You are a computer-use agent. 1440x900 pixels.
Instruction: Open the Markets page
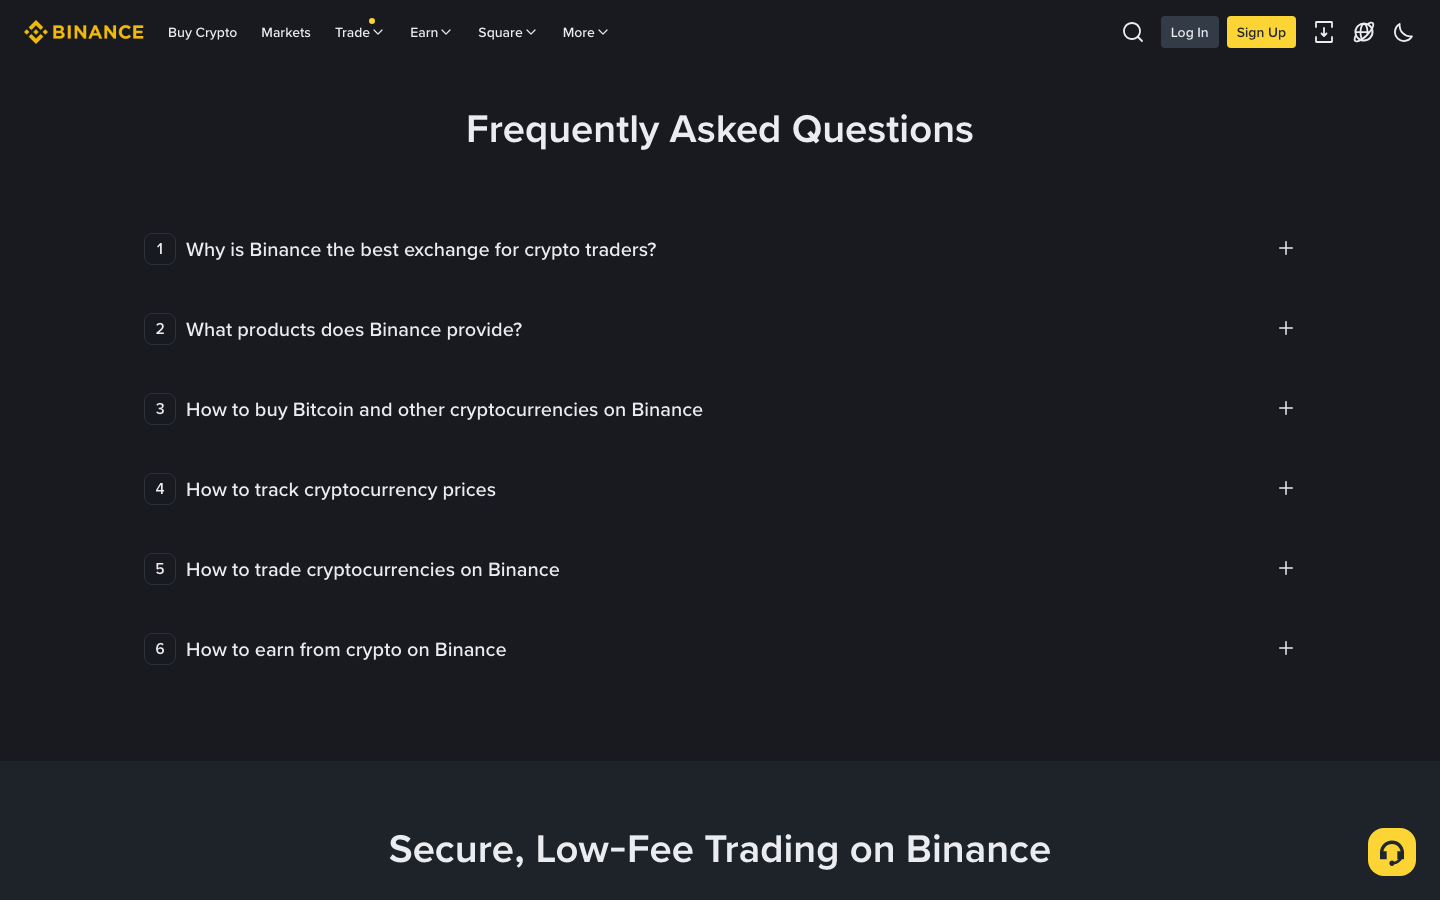click(x=285, y=32)
